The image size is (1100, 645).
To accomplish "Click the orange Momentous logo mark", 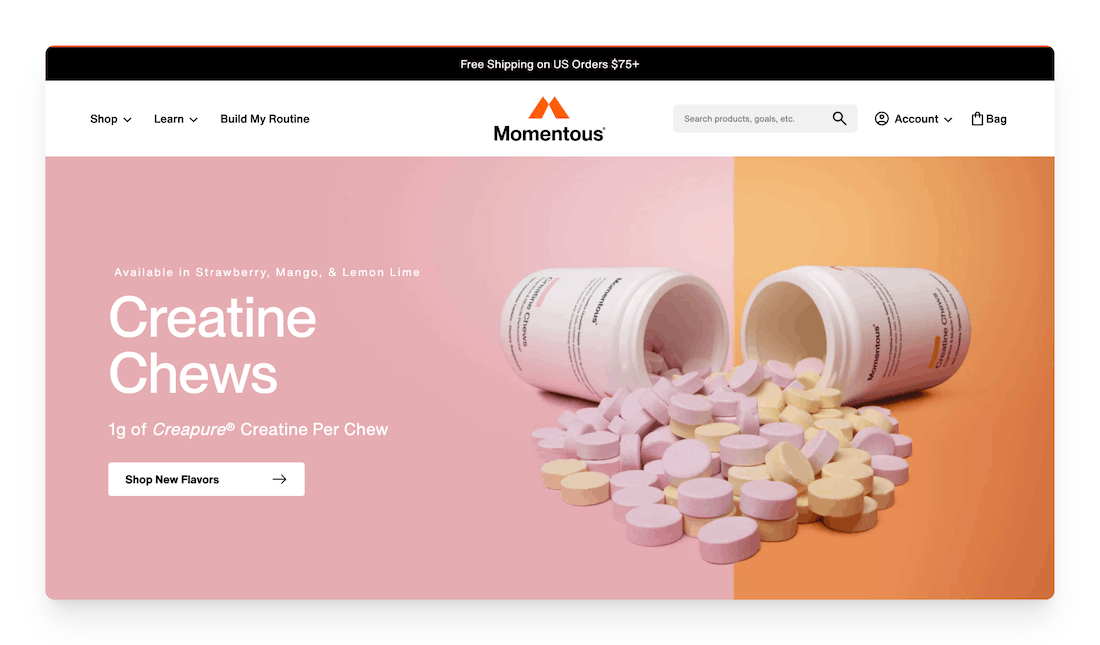I will (549, 107).
